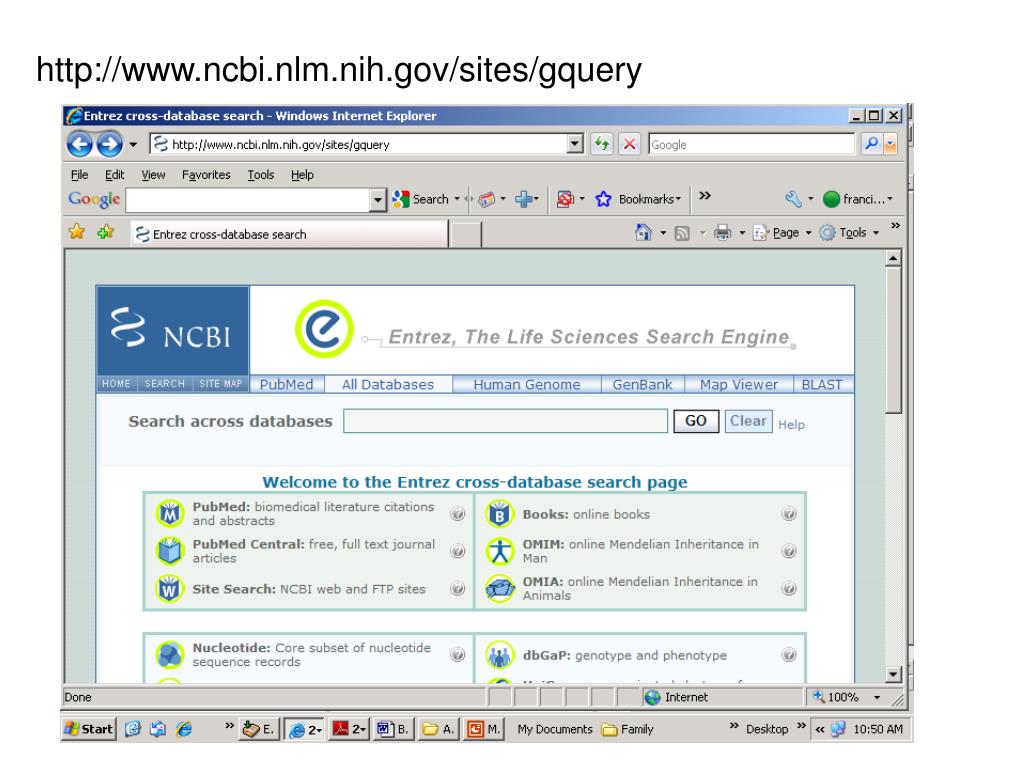The image size is (1024, 768).
Task: Refresh the page with the green arrows icon
Action: (x=601, y=144)
